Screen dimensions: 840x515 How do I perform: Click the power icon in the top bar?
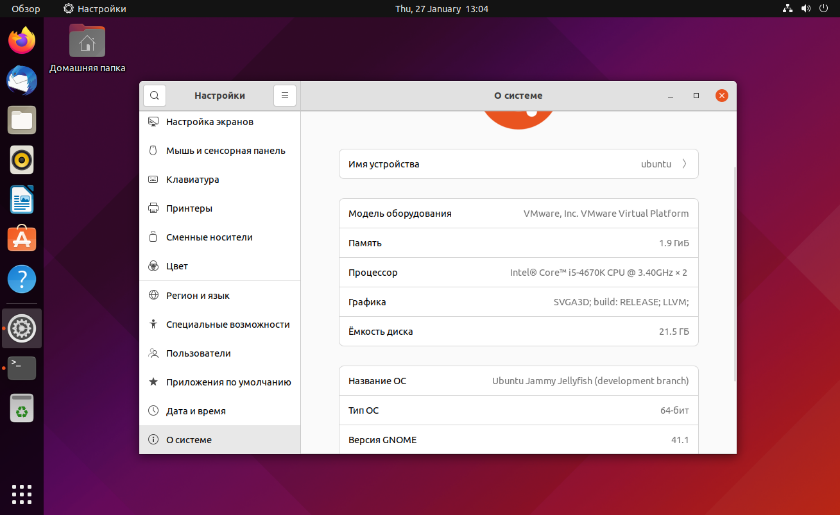[x=824, y=9]
